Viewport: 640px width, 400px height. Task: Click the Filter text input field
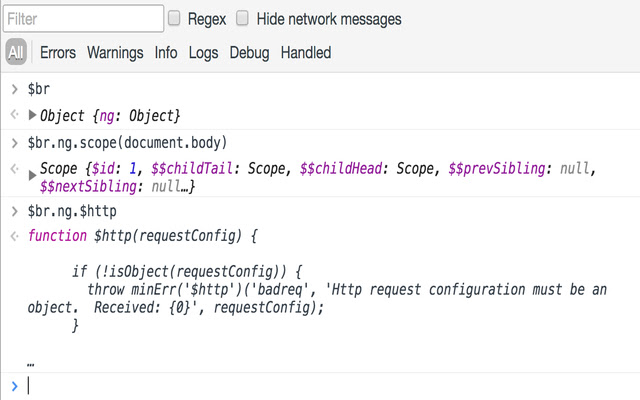point(83,18)
